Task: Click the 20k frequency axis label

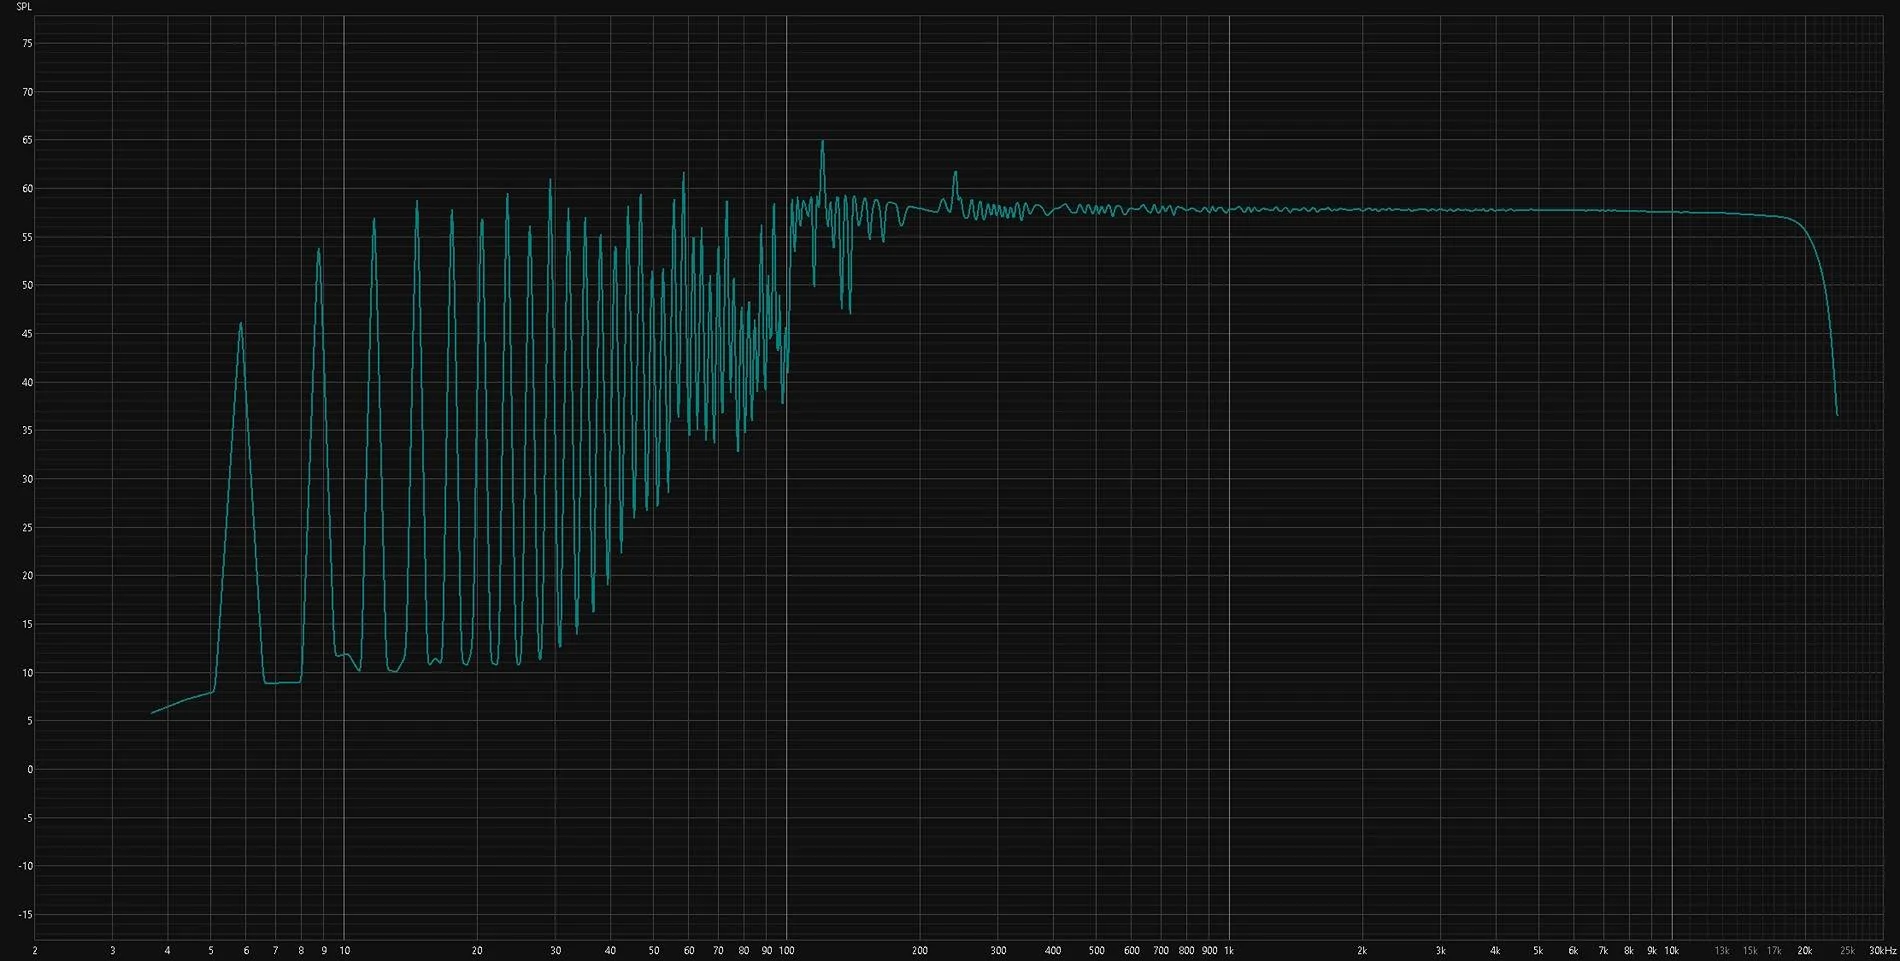Action: 1805,951
